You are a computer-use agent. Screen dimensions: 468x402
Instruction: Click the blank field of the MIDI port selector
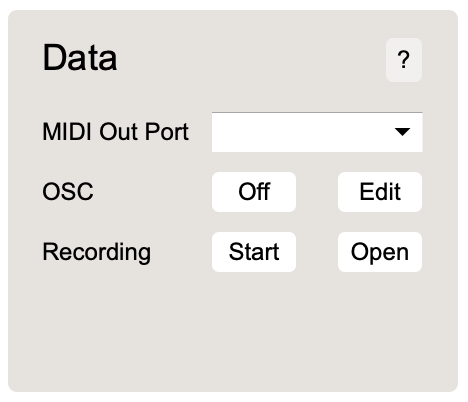tap(300, 132)
